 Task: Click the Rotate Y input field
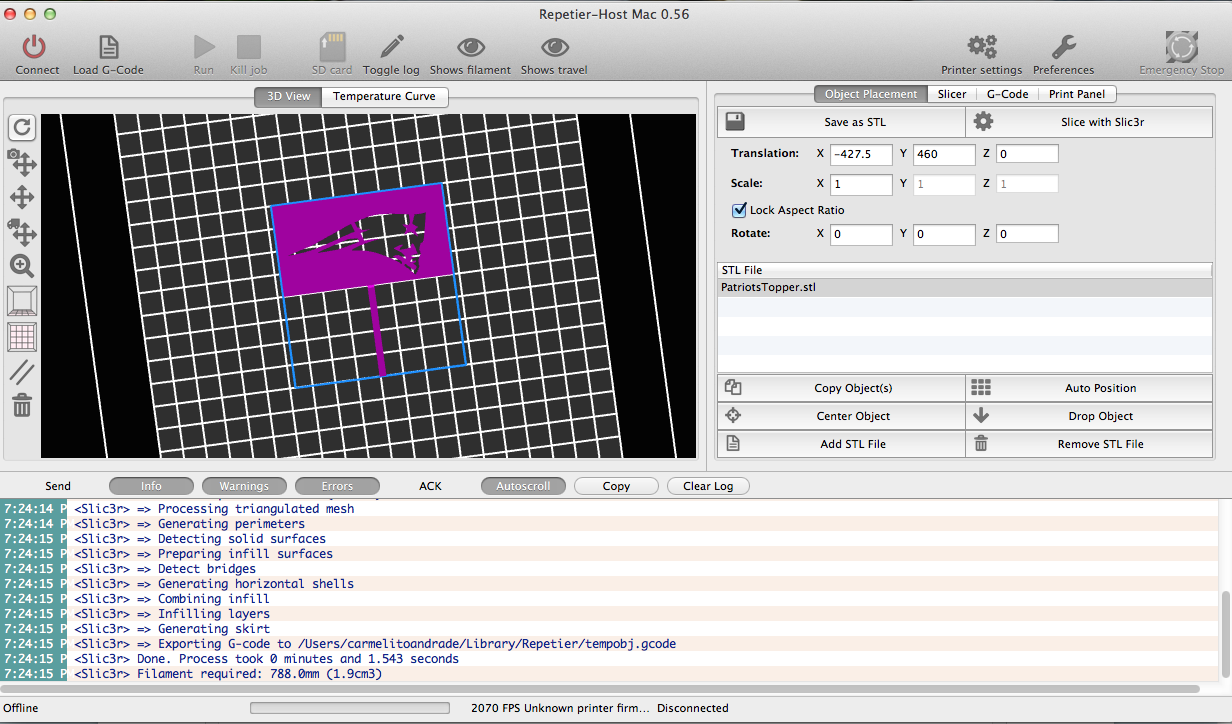point(944,234)
